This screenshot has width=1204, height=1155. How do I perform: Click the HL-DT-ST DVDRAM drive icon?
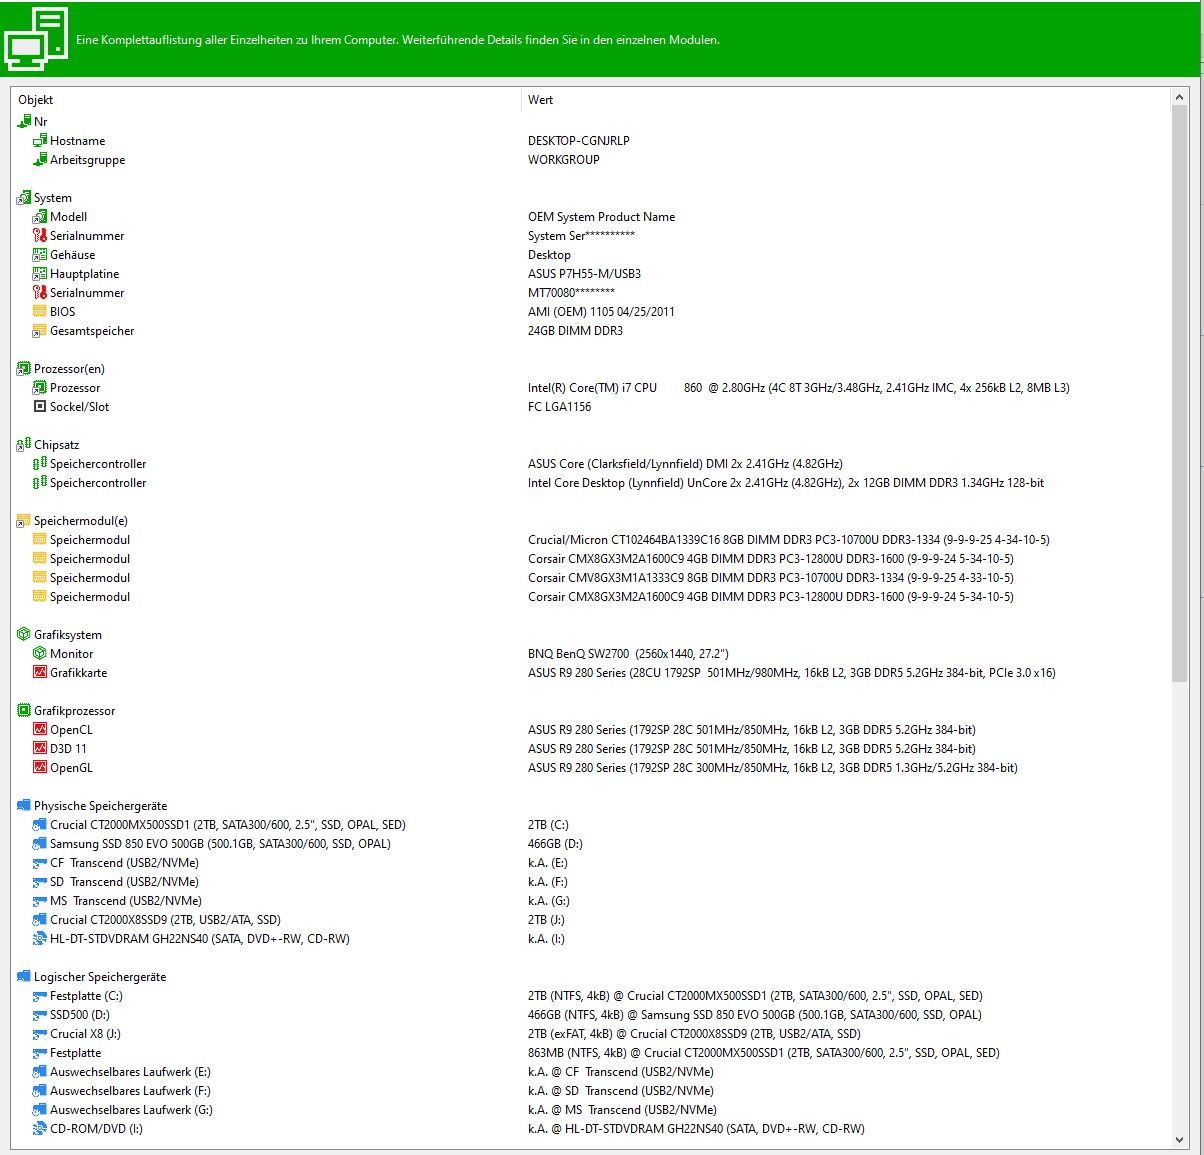coord(40,939)
